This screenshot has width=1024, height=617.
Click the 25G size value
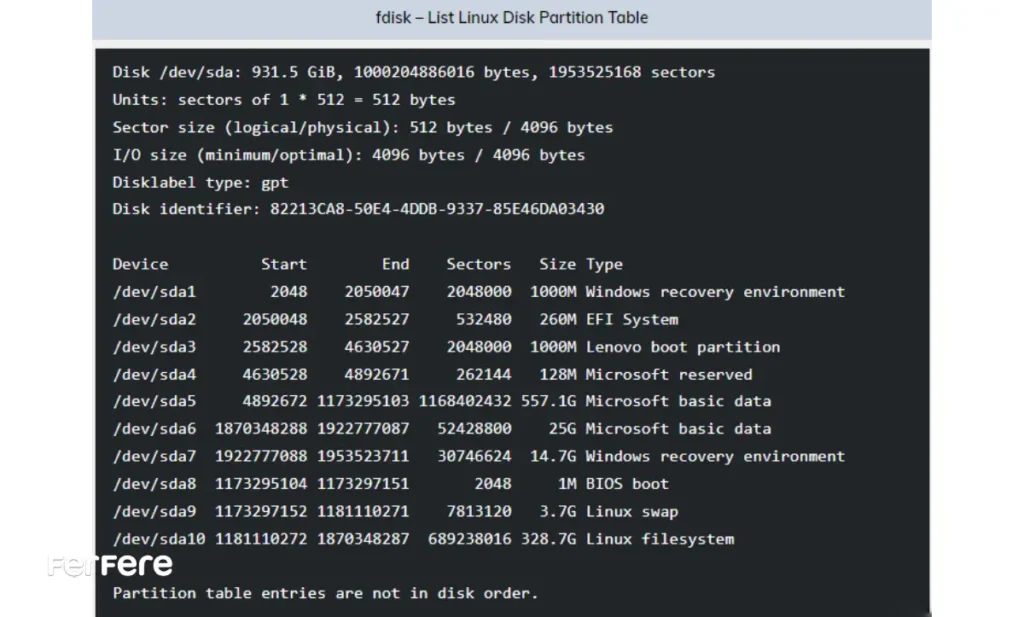[x=561, y=429]
